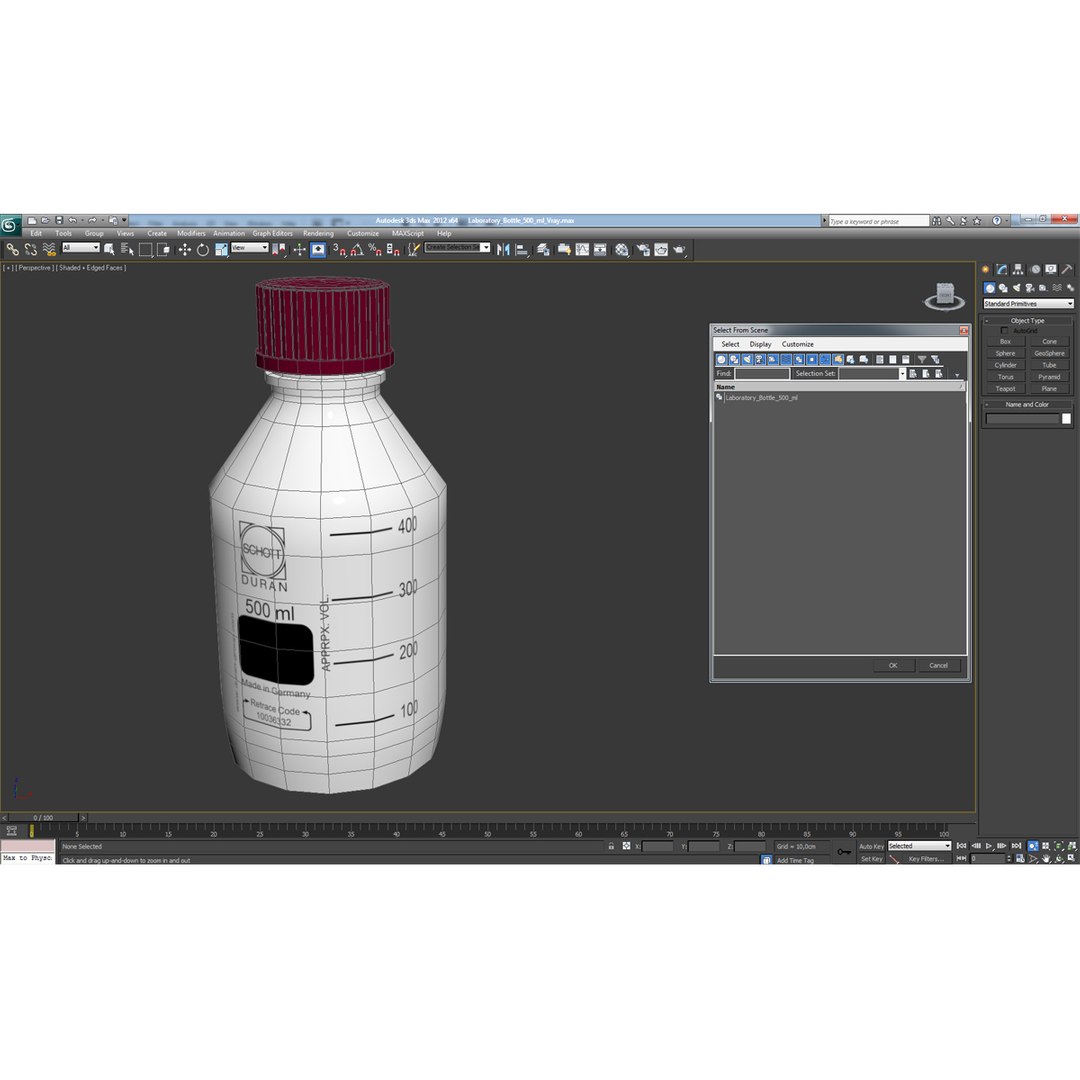Viewport: 1080px width, 1080px height.
Task: Toggle the Angle Snap tool
Action: pos(357,249)
